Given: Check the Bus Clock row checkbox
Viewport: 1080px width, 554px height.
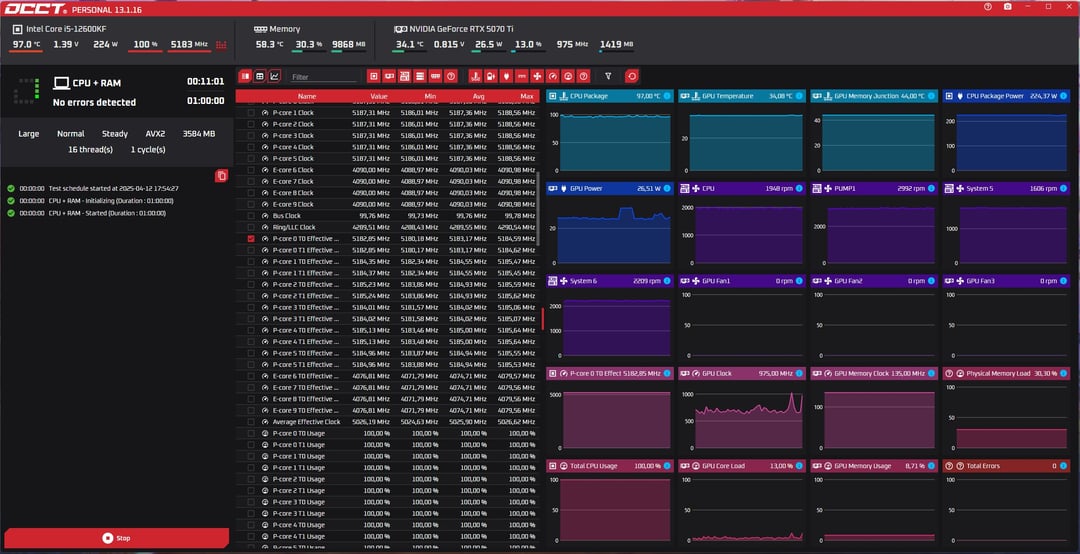Looking at the screenshot, I should point(251,216).
